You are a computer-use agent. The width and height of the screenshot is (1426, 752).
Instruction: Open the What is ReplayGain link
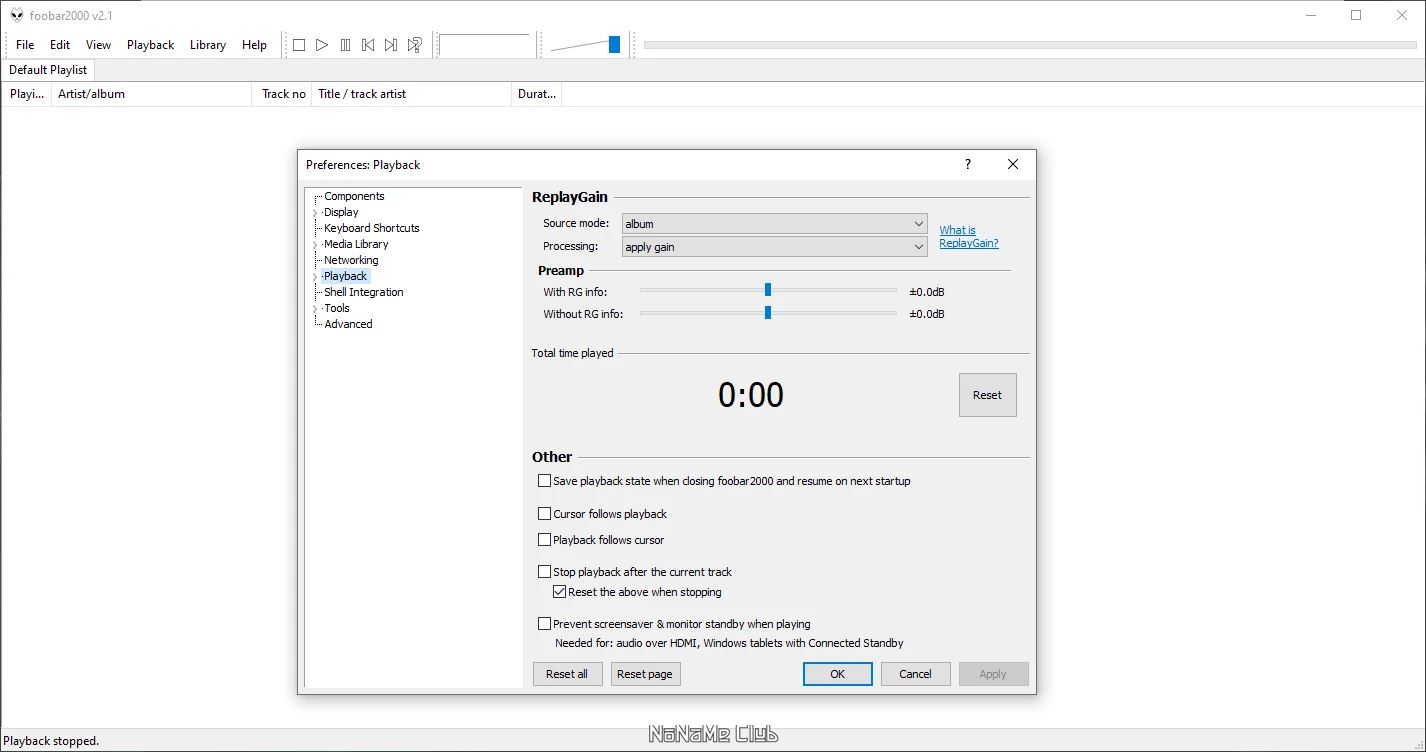coord(968,236)
